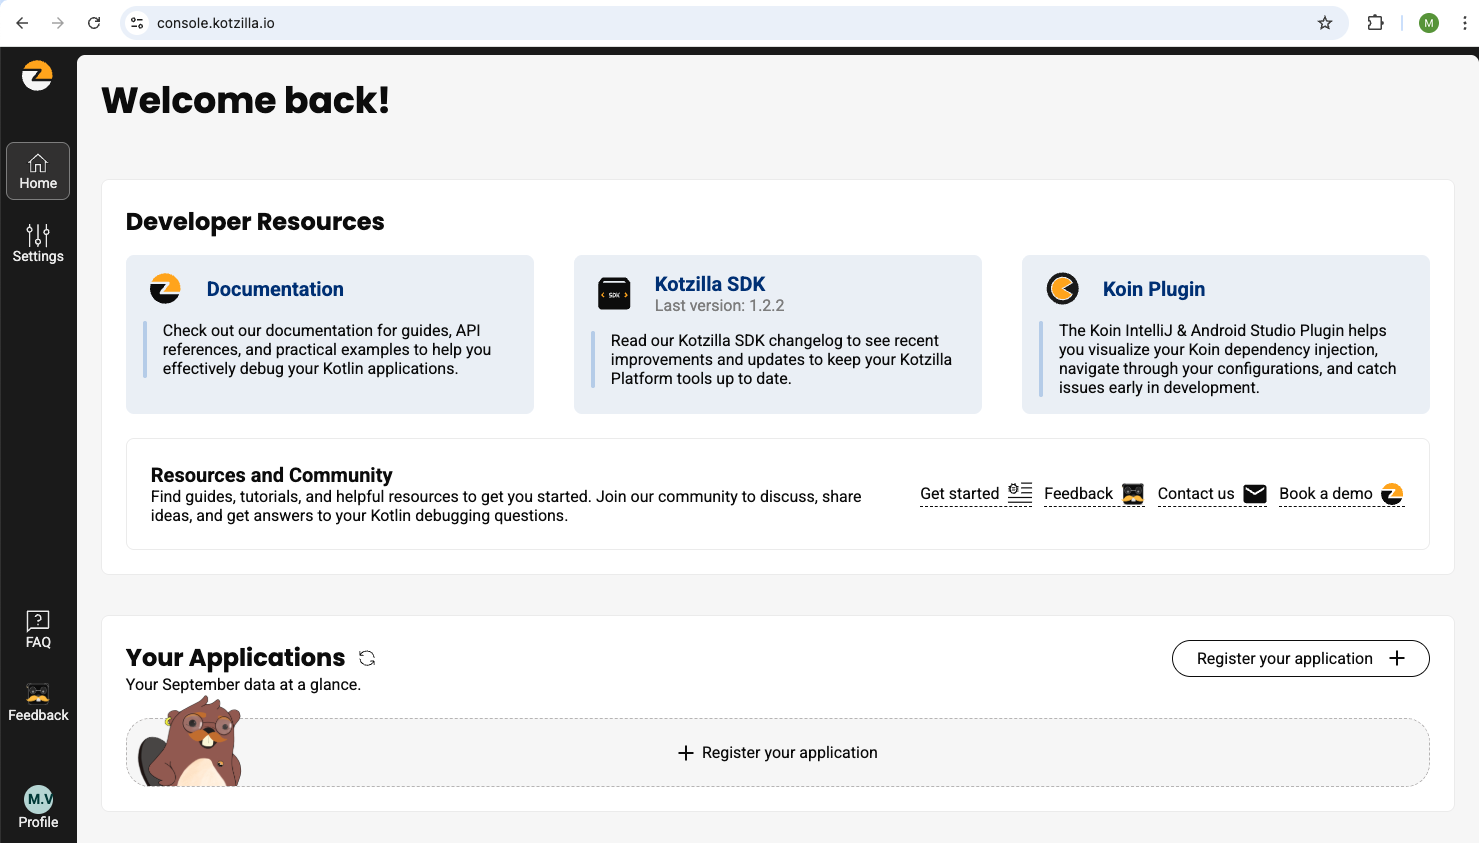Click the Koin Plugin card description text
This screenshot has height=843, width=1479.
[1228, 359]
